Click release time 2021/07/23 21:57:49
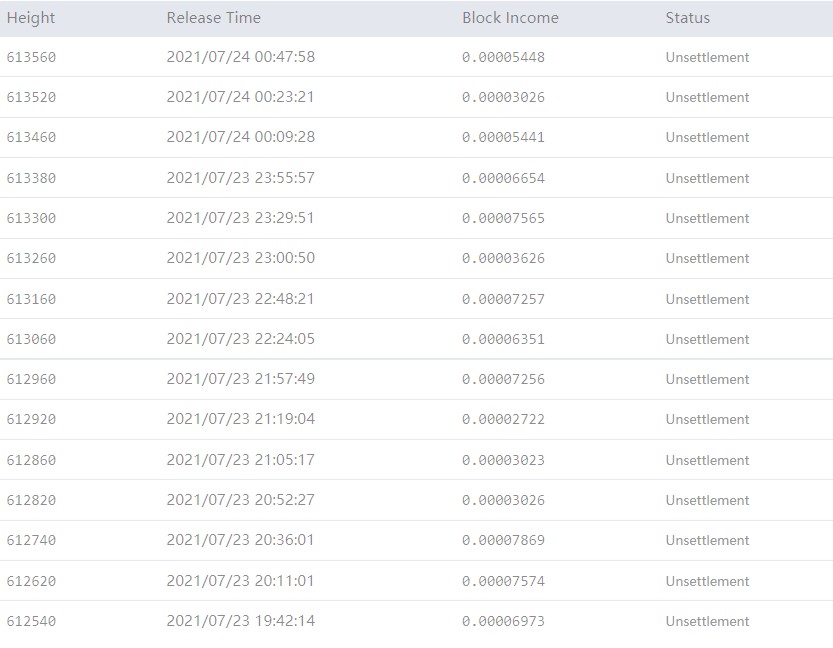Screen dimensions: 833x648 pos(241,379)
